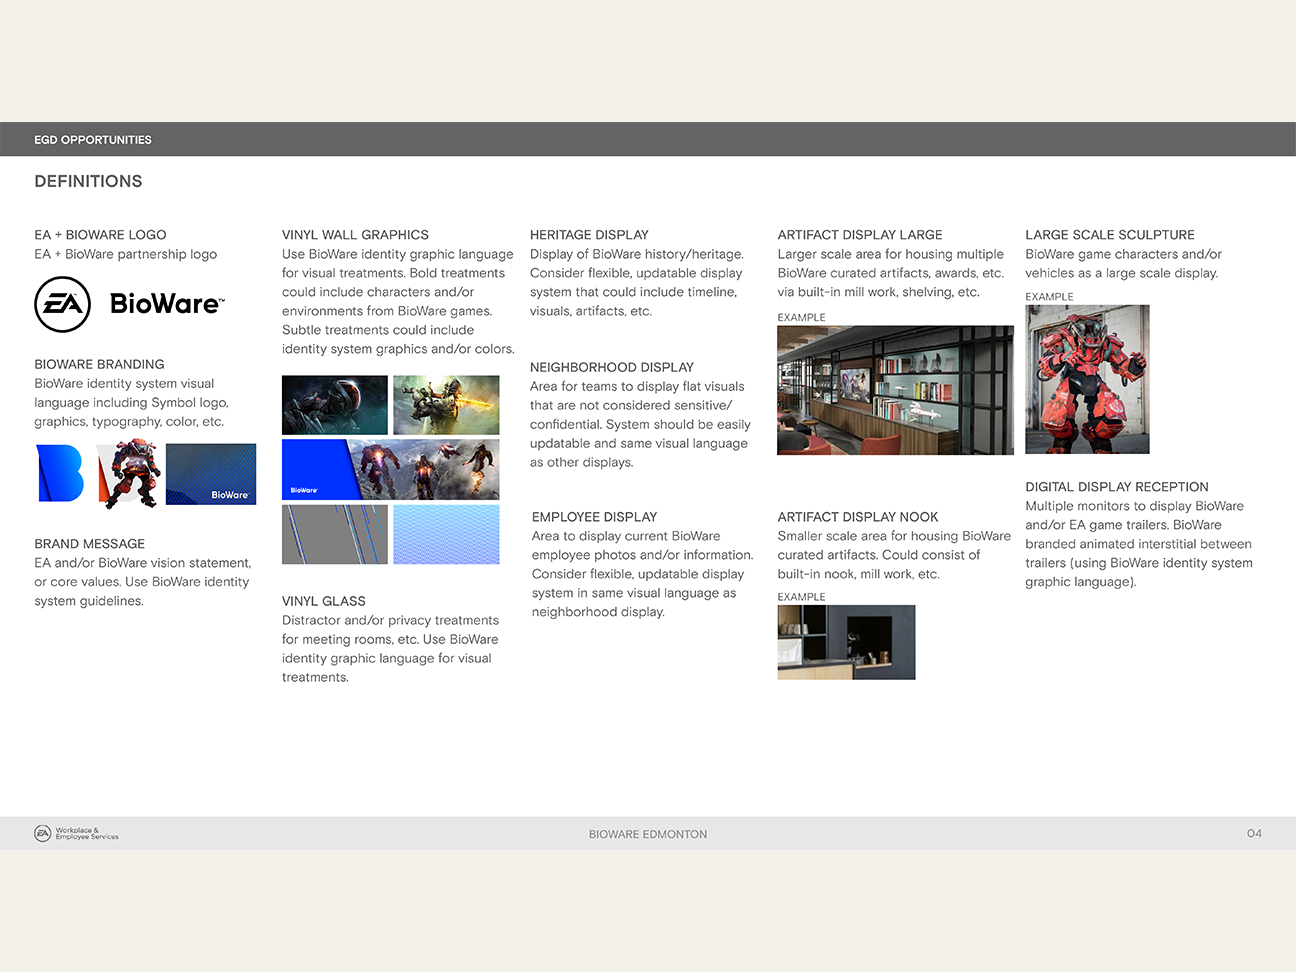Select the DIGITAL DISPLAY RECEPTION heading
The height and width of the screenshot is (972, 1296).
pyautogui.click(x=1117, y=487)
